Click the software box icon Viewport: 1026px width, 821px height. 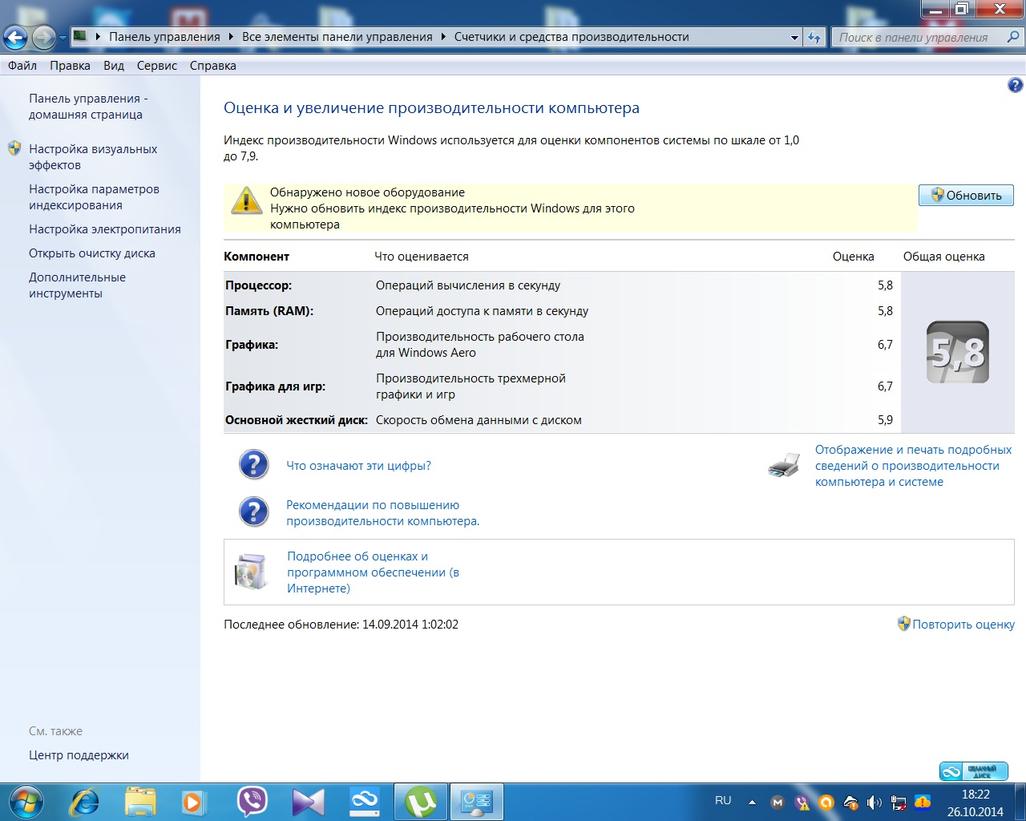[252, 572]
